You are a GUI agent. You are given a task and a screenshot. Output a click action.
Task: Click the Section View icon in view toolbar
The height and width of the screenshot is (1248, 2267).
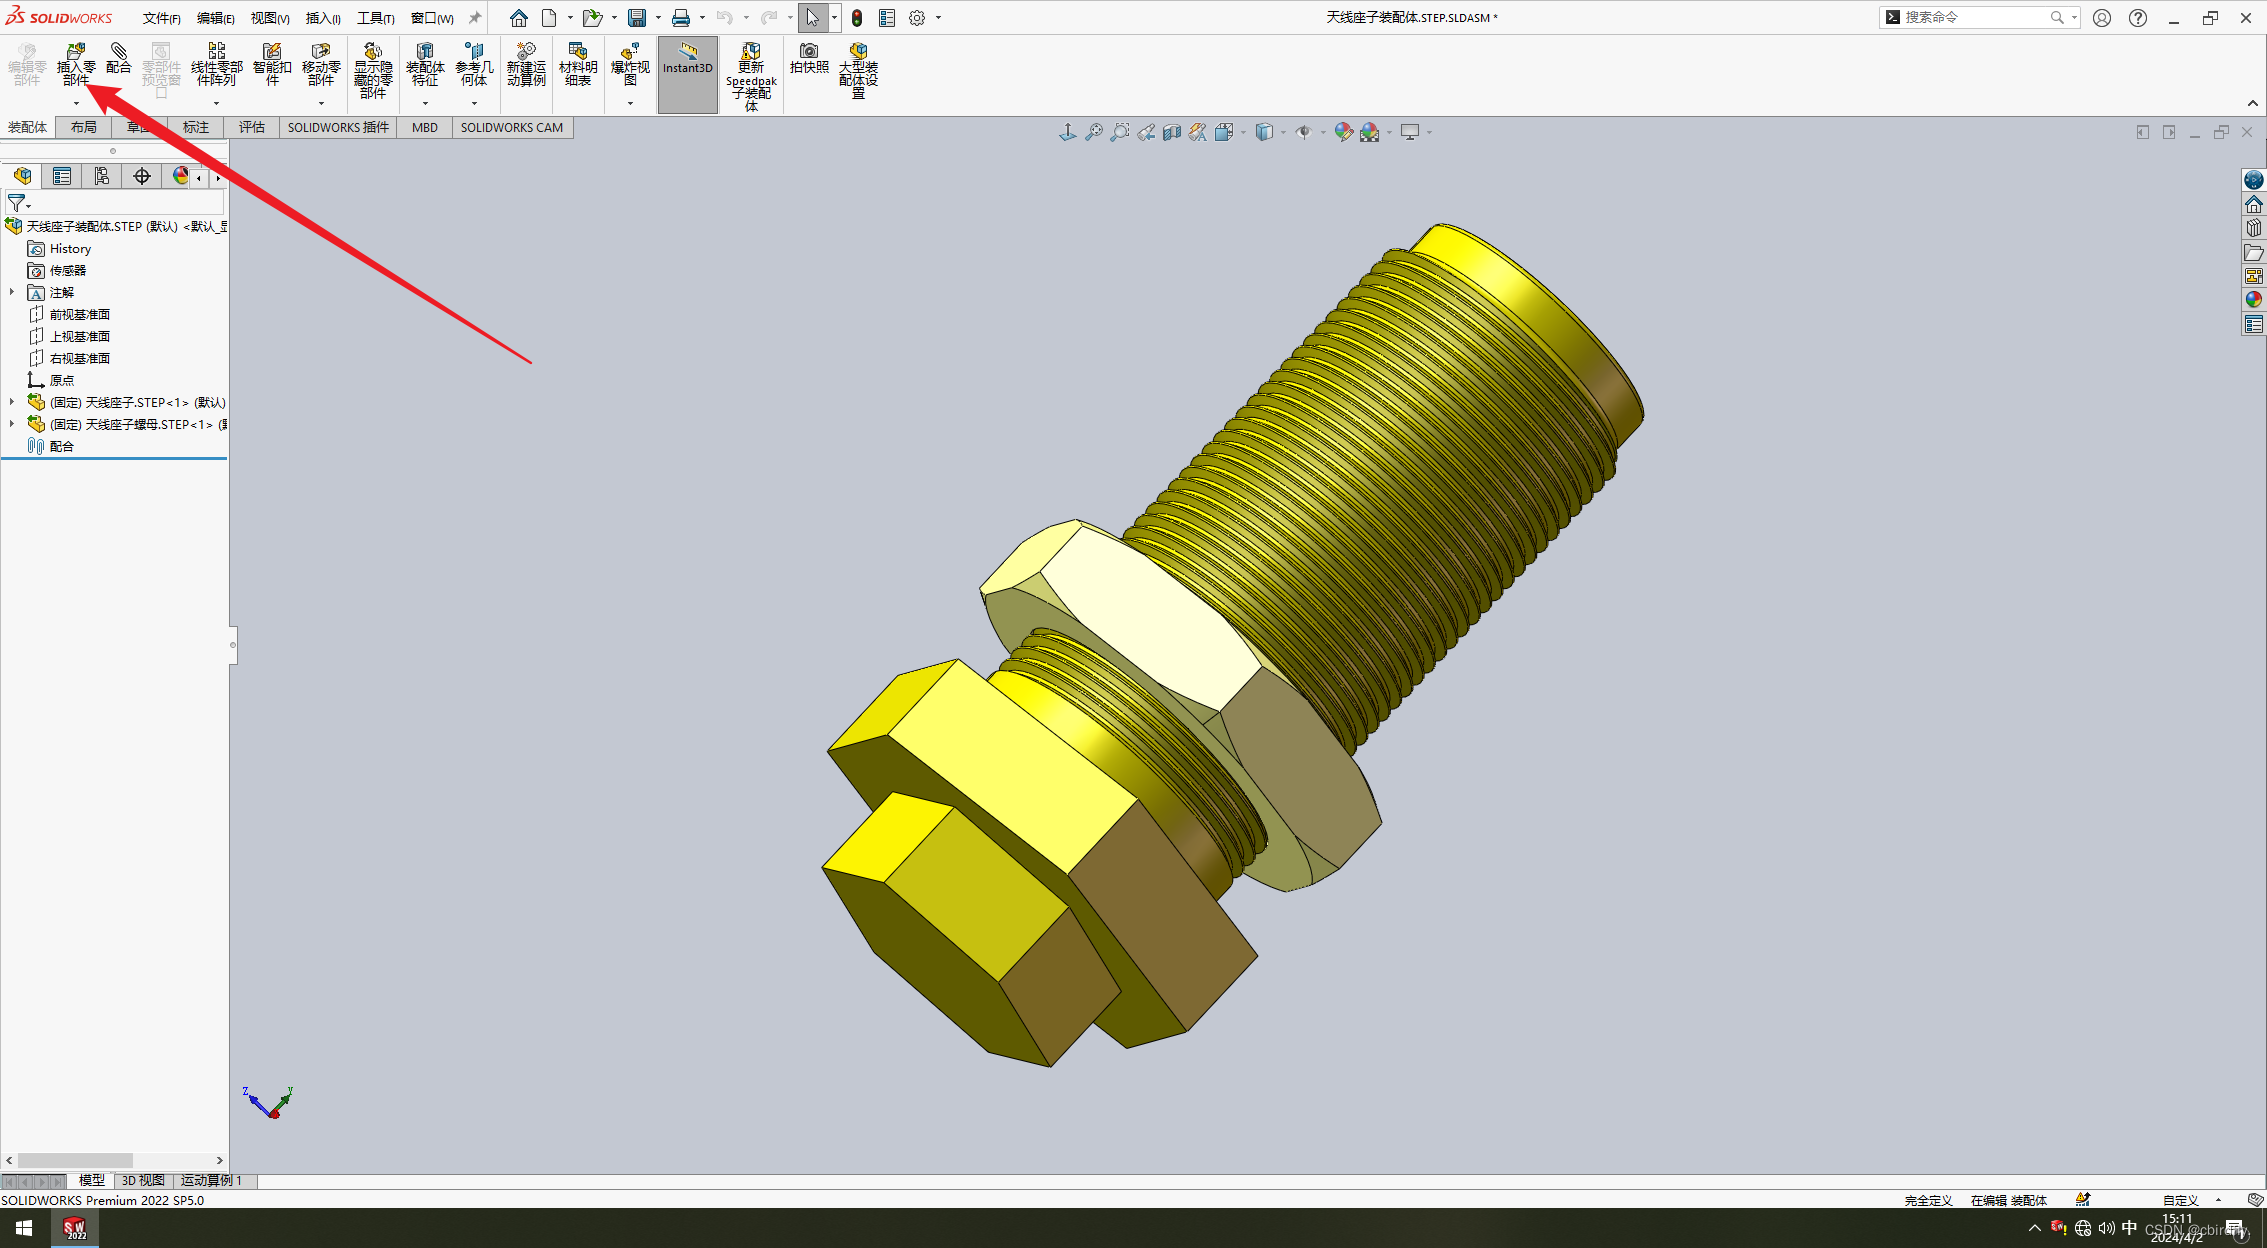pyautogui.click(x=1171, y=132)
